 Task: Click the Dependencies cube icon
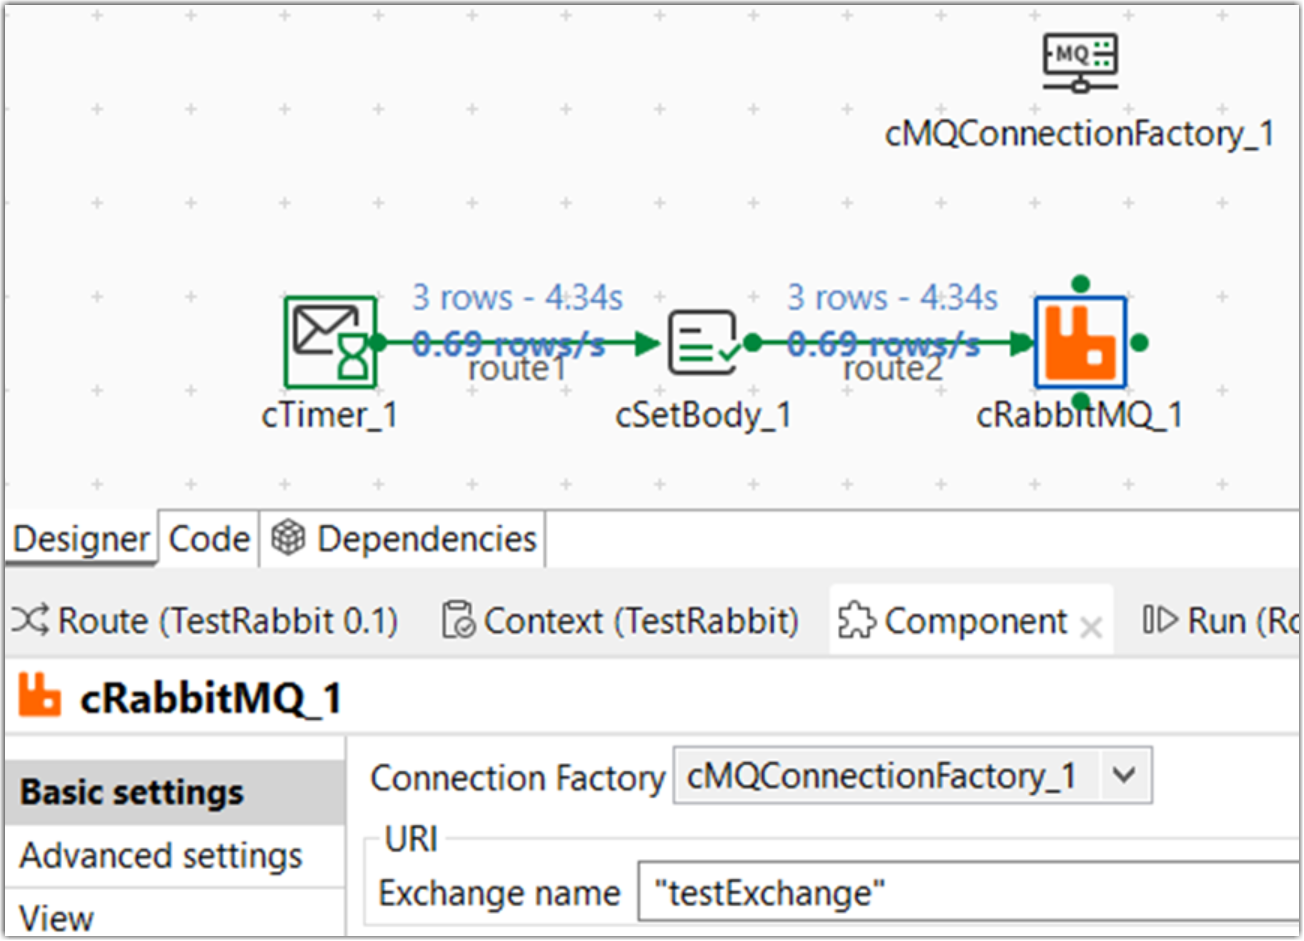288,539
